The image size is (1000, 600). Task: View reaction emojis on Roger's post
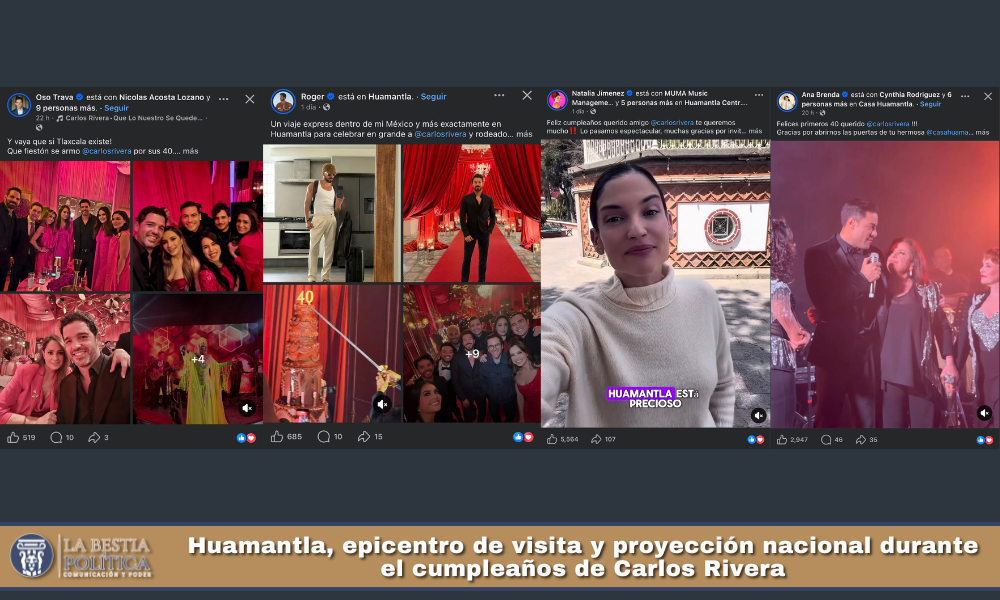[523, 437]
